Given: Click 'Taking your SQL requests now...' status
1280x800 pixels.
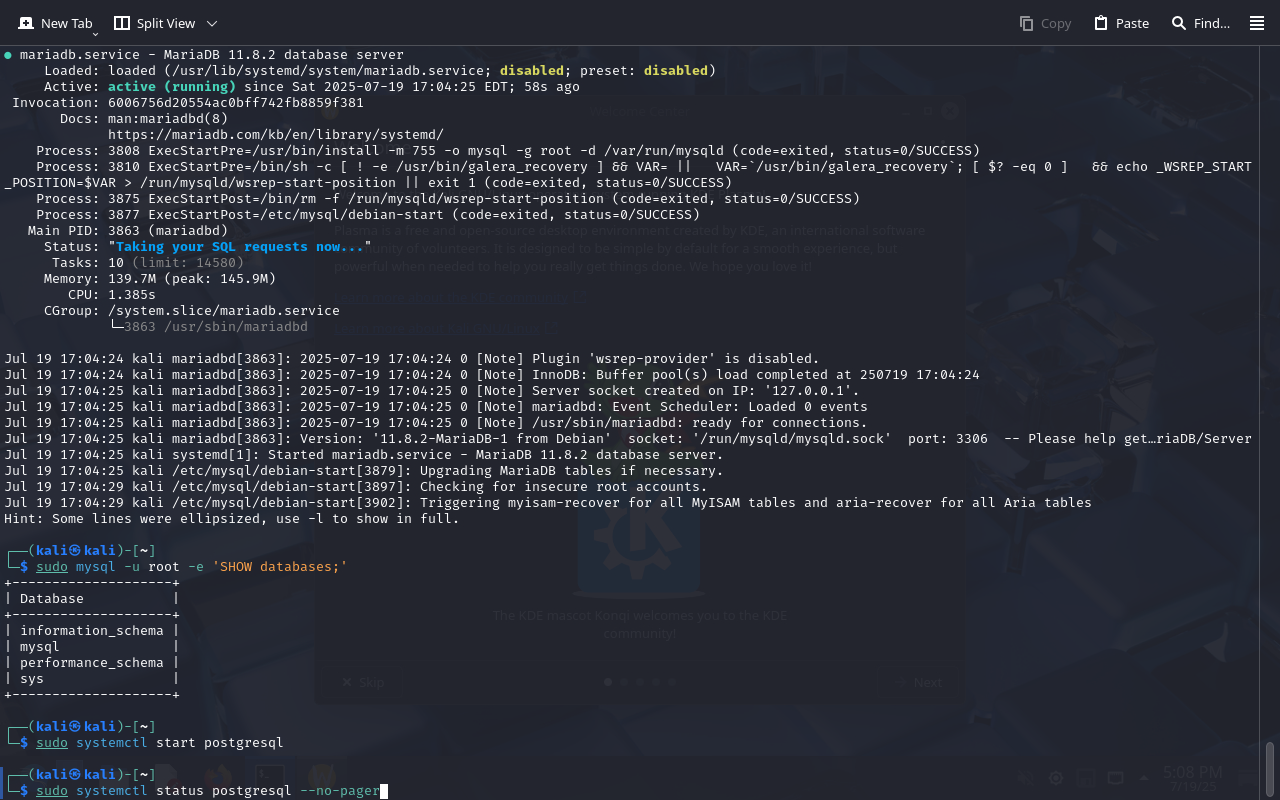Looking at the screenshot, I should (240, 247).
